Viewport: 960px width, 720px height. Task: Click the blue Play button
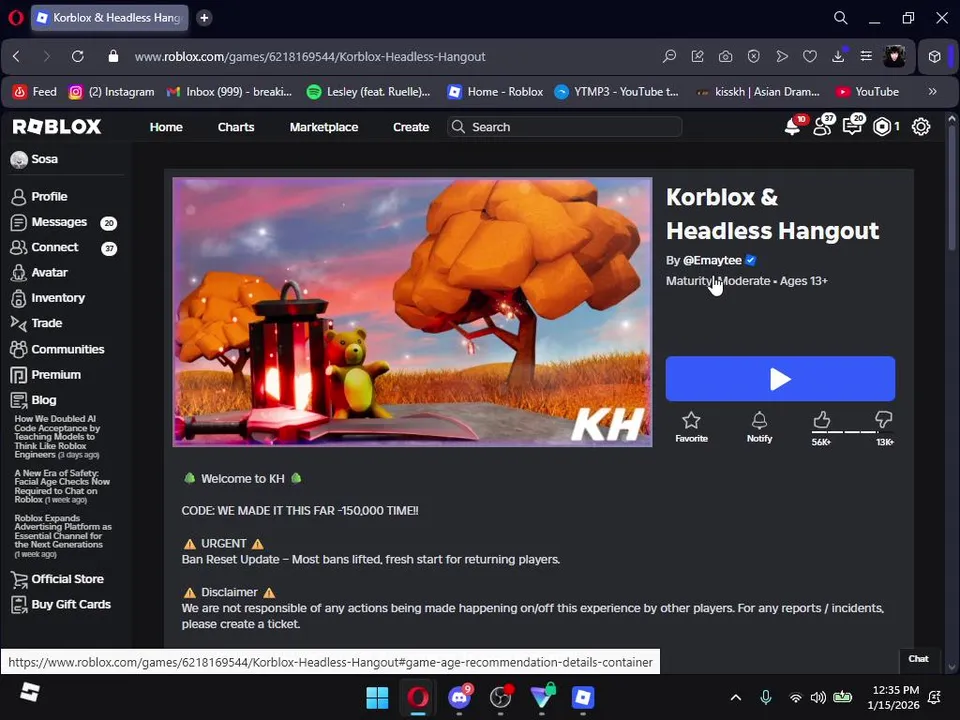pos(780,379)
